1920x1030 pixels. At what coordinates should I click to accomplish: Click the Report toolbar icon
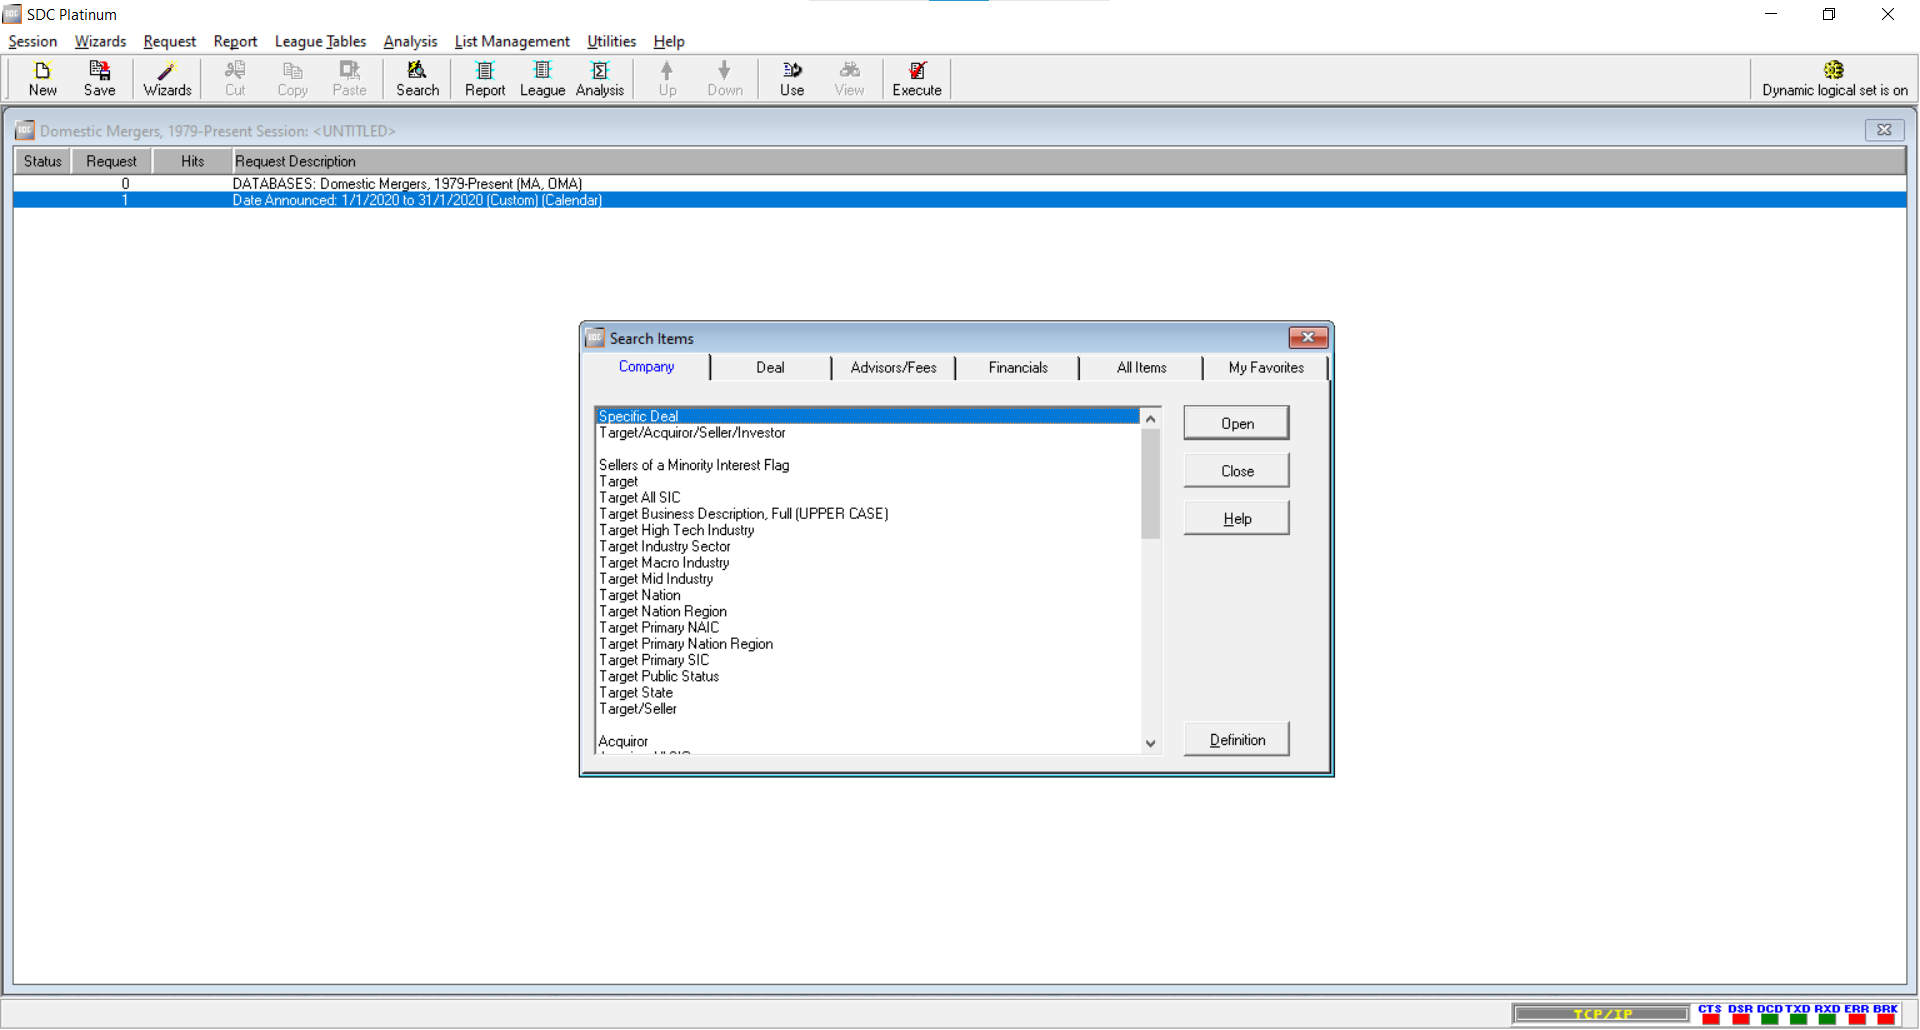485,78
